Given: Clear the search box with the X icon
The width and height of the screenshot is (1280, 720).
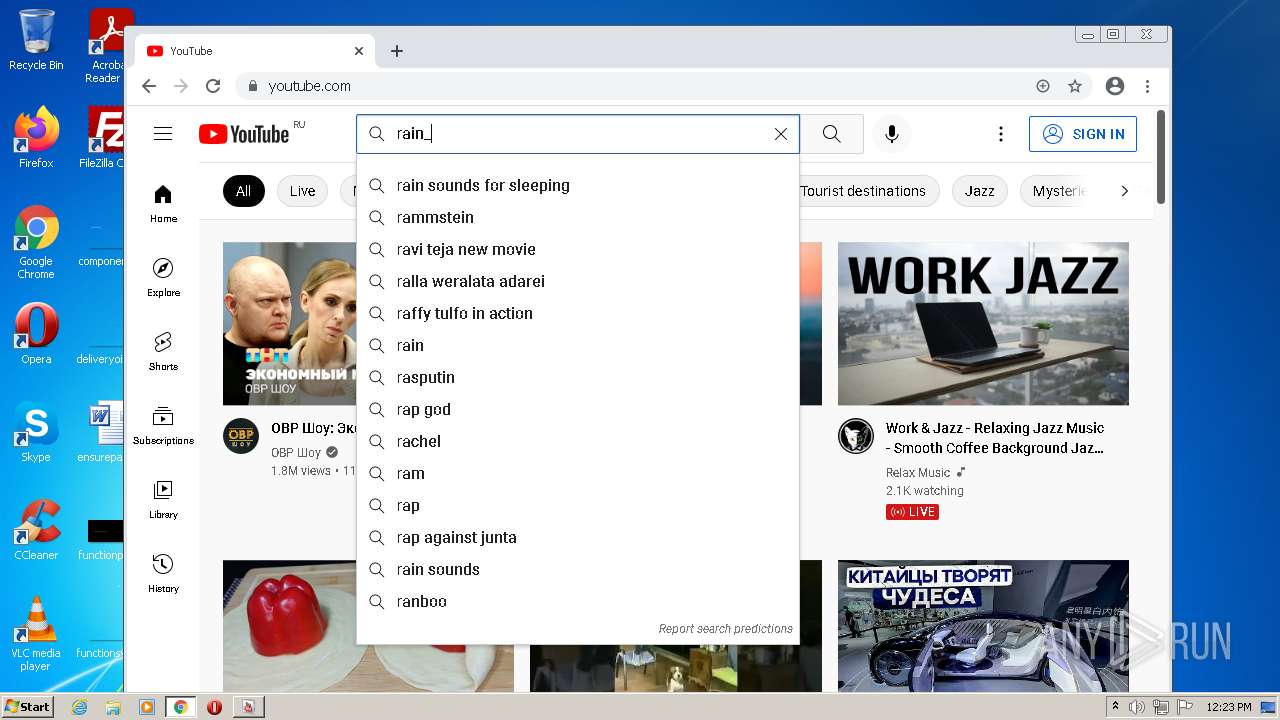Looking at the screenshot, I should tap(781, 134).
